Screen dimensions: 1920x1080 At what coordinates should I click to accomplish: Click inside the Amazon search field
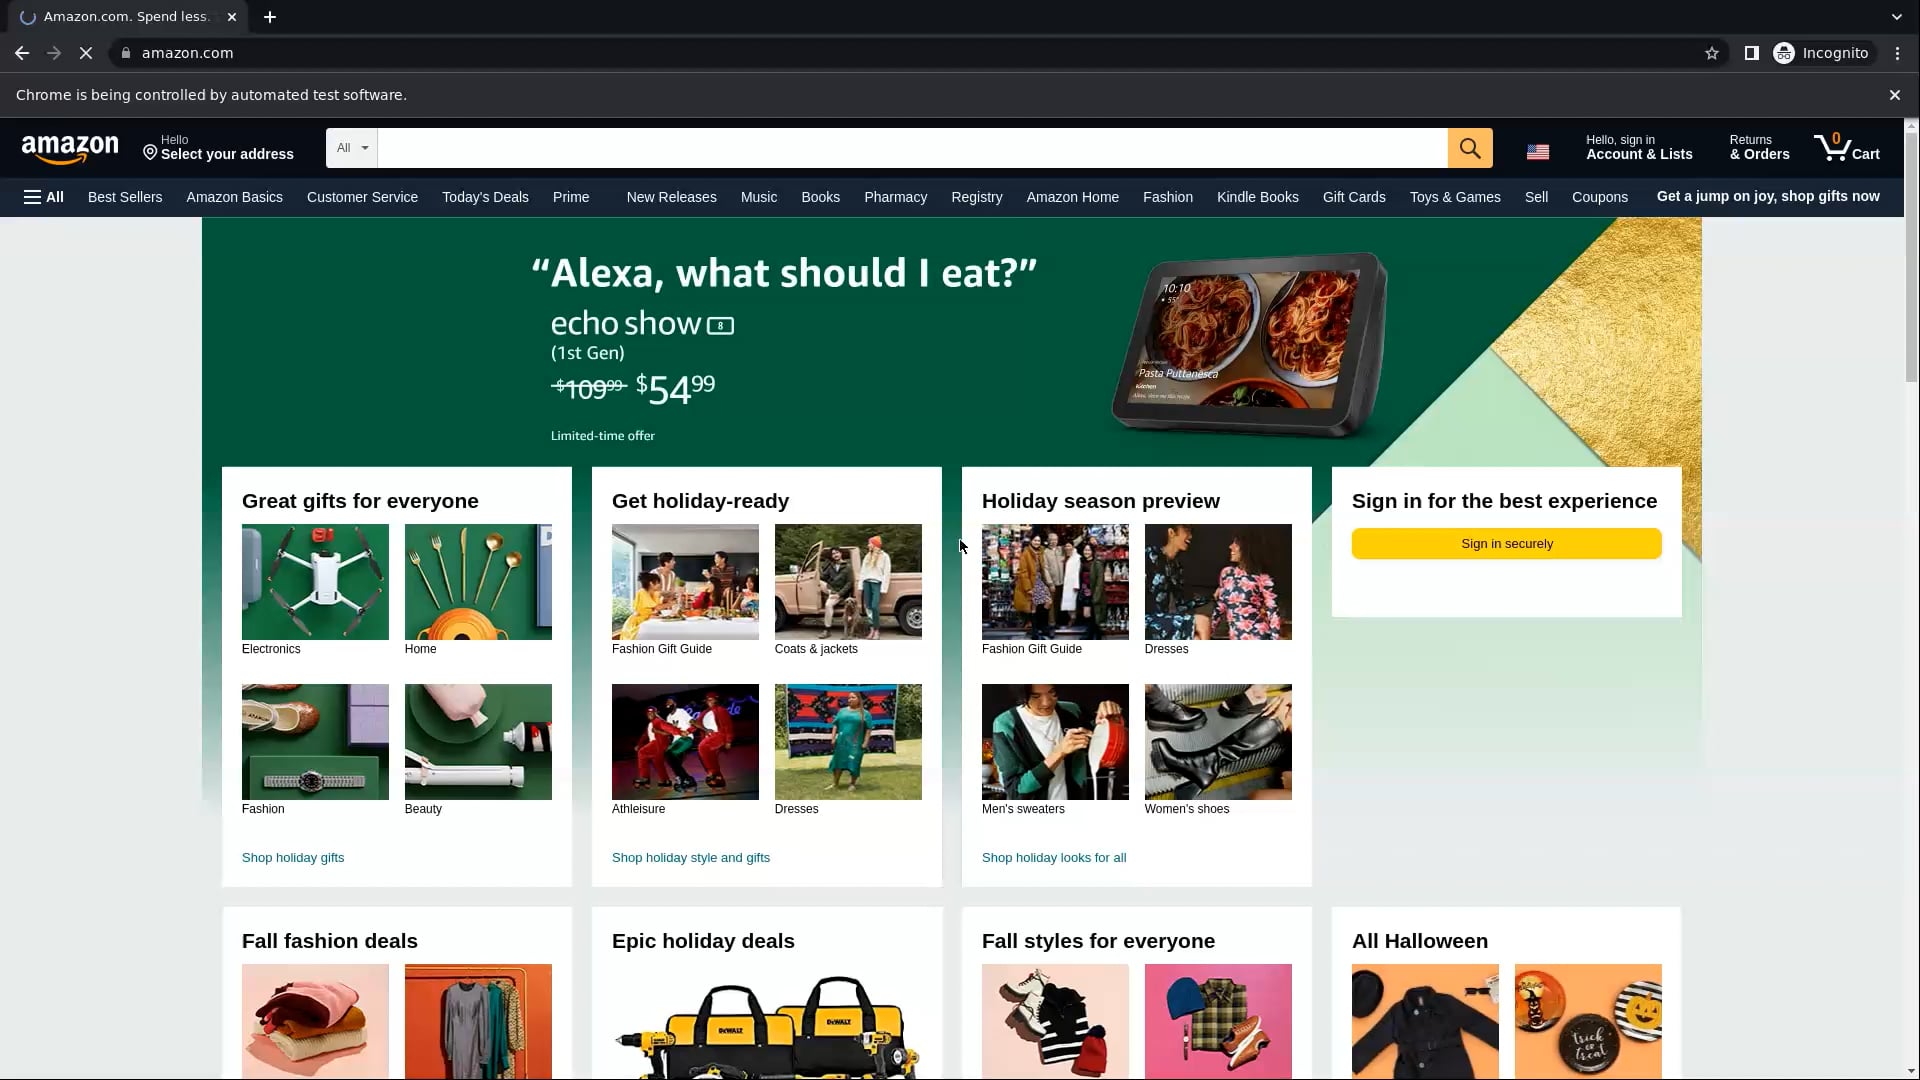coord(912,148)
